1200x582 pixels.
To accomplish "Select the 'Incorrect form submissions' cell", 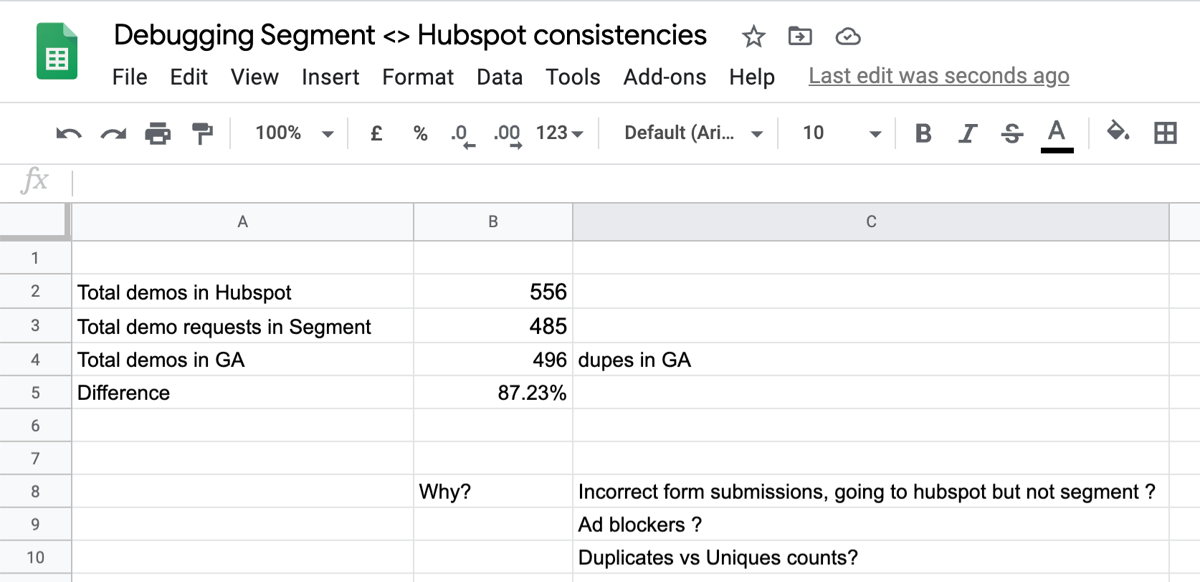I will click(x=871, y=491).
